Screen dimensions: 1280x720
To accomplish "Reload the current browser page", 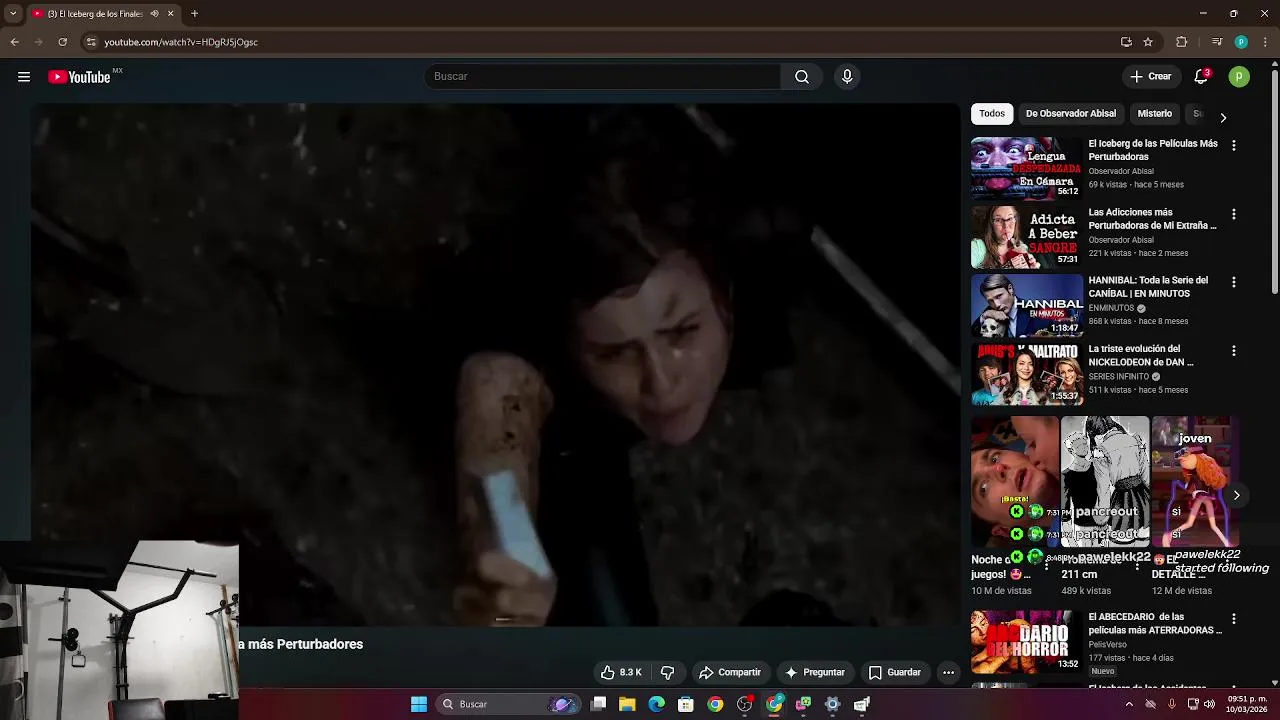I will tap(62, 42).
